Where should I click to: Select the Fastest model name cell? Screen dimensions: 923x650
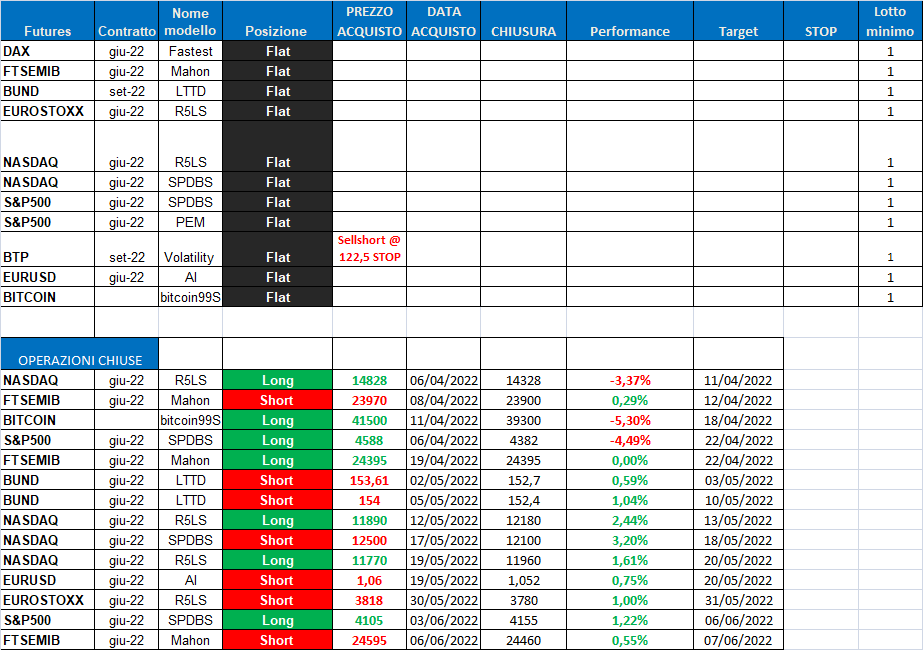click(x=190, y=51)
